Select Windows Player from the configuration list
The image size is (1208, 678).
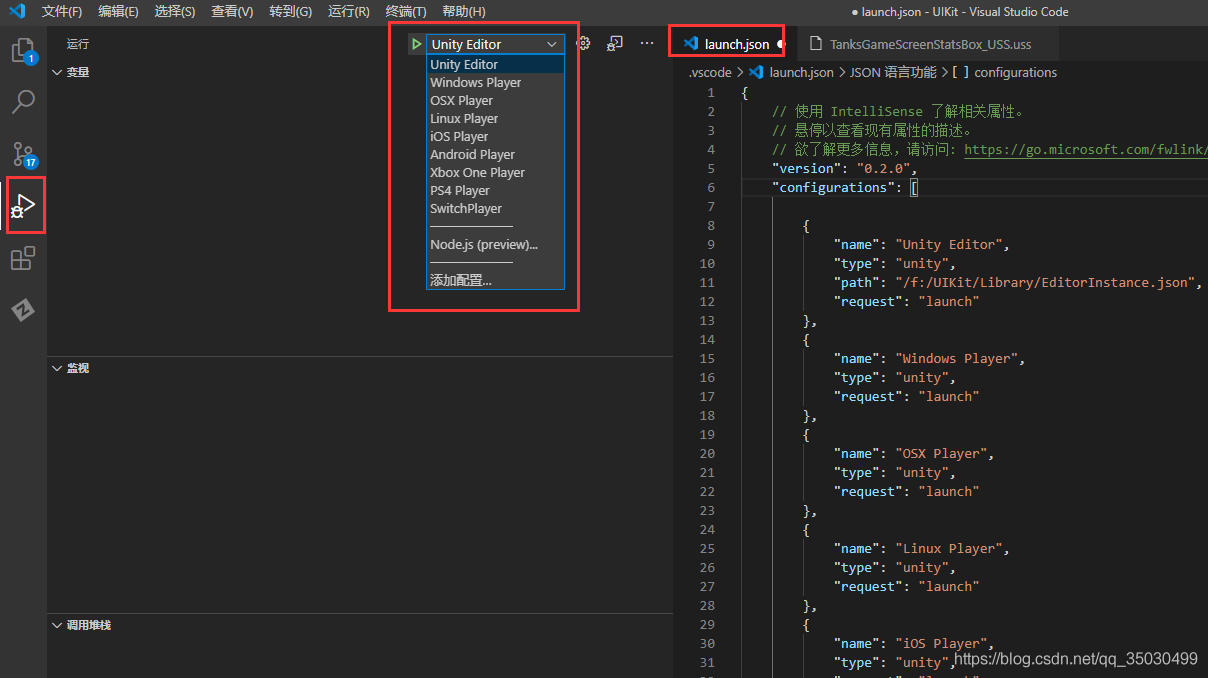(x=475, y=83)
